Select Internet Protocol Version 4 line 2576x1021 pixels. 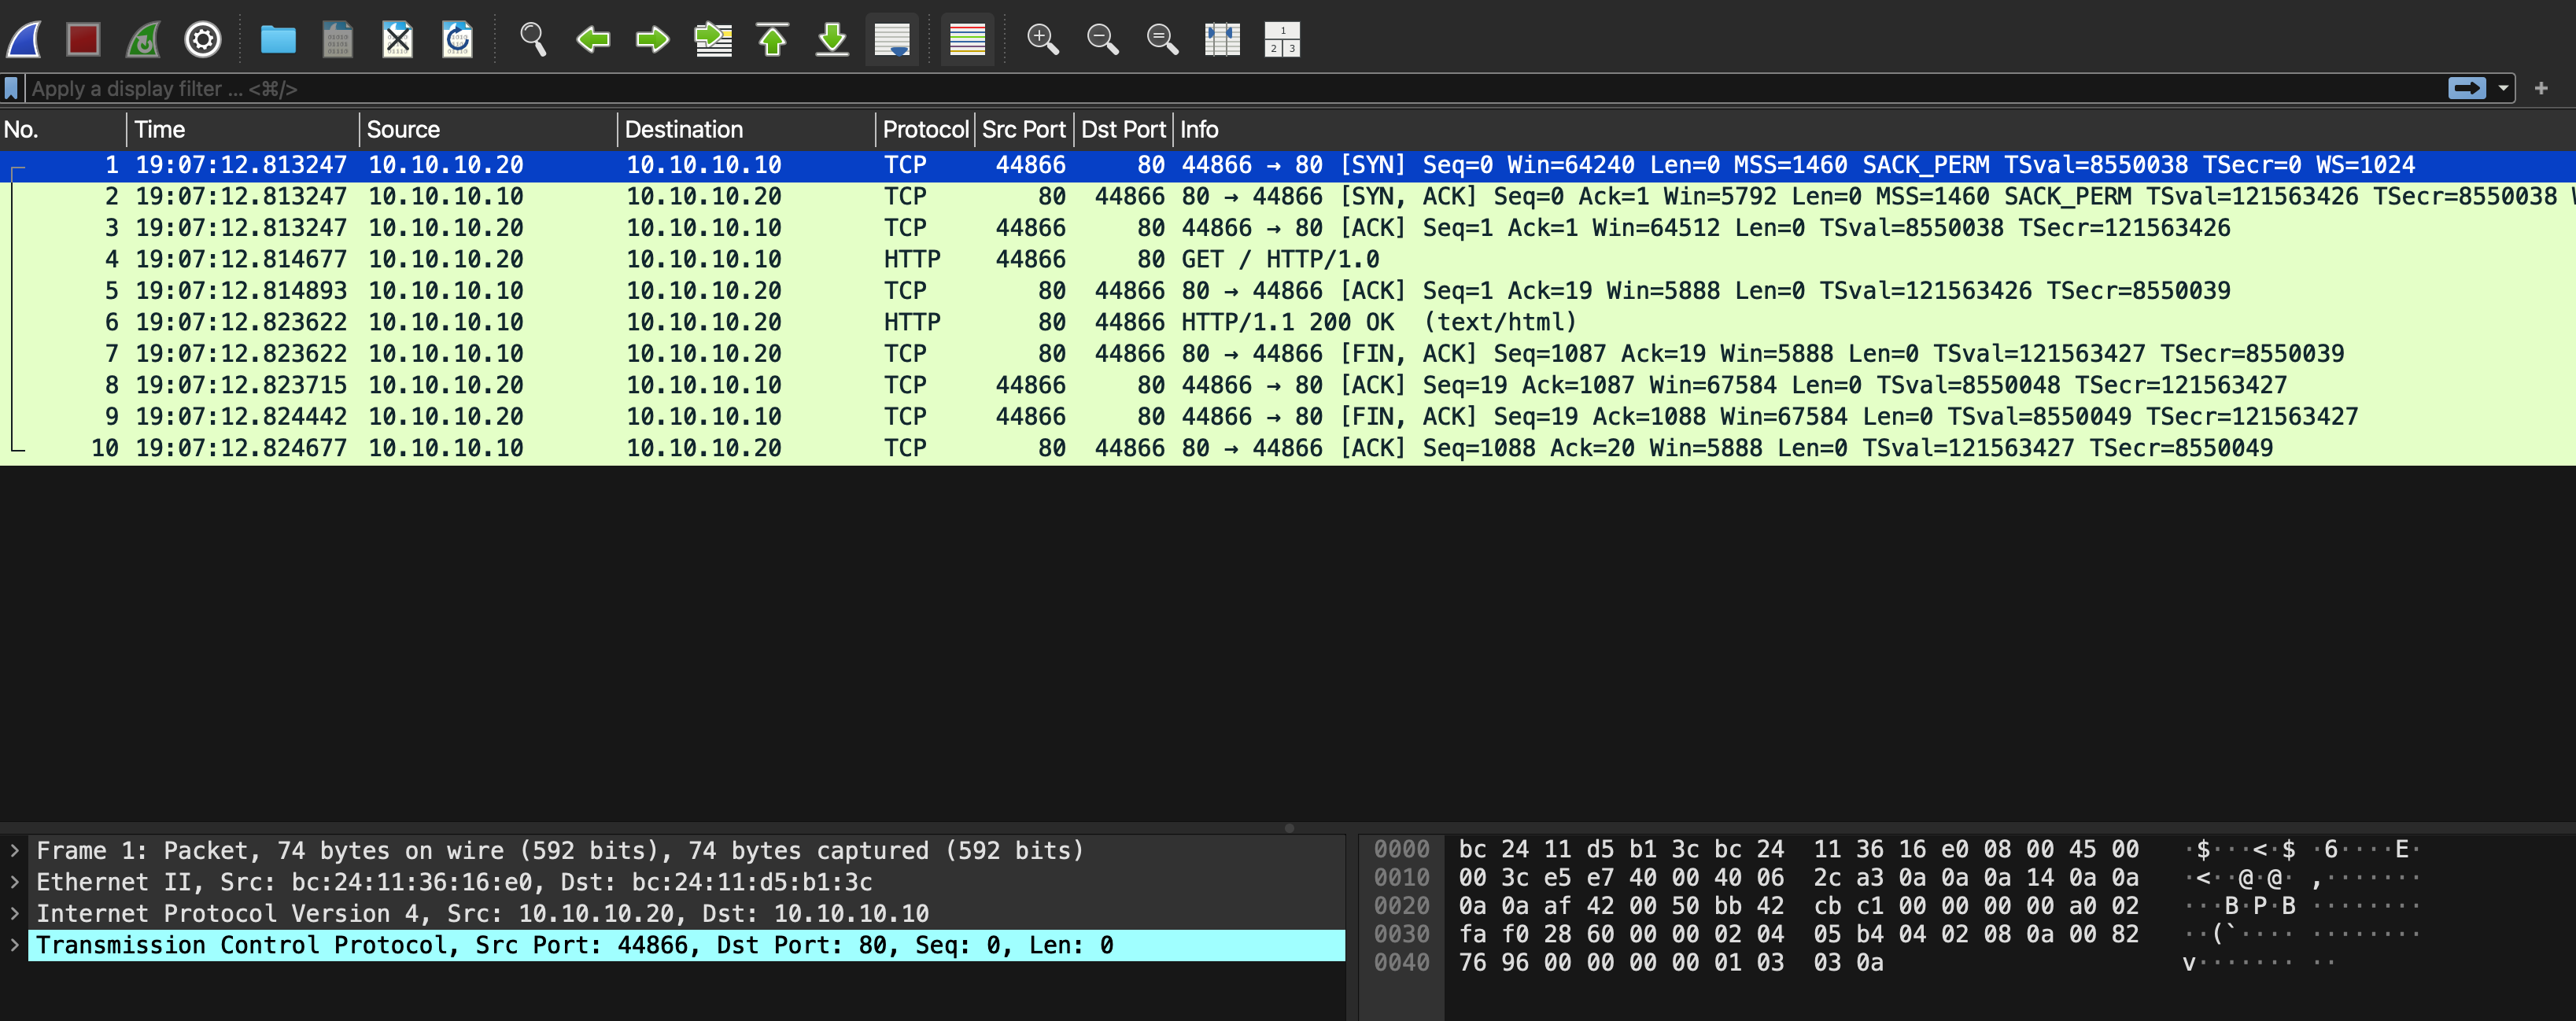[482, 914]
